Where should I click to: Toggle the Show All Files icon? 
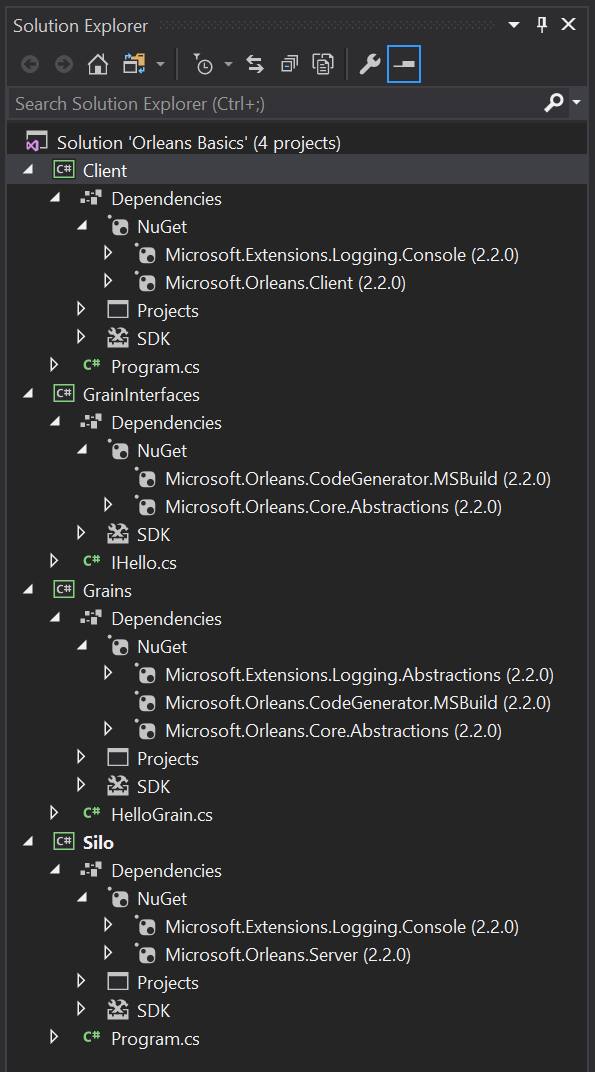click(323, 64)
